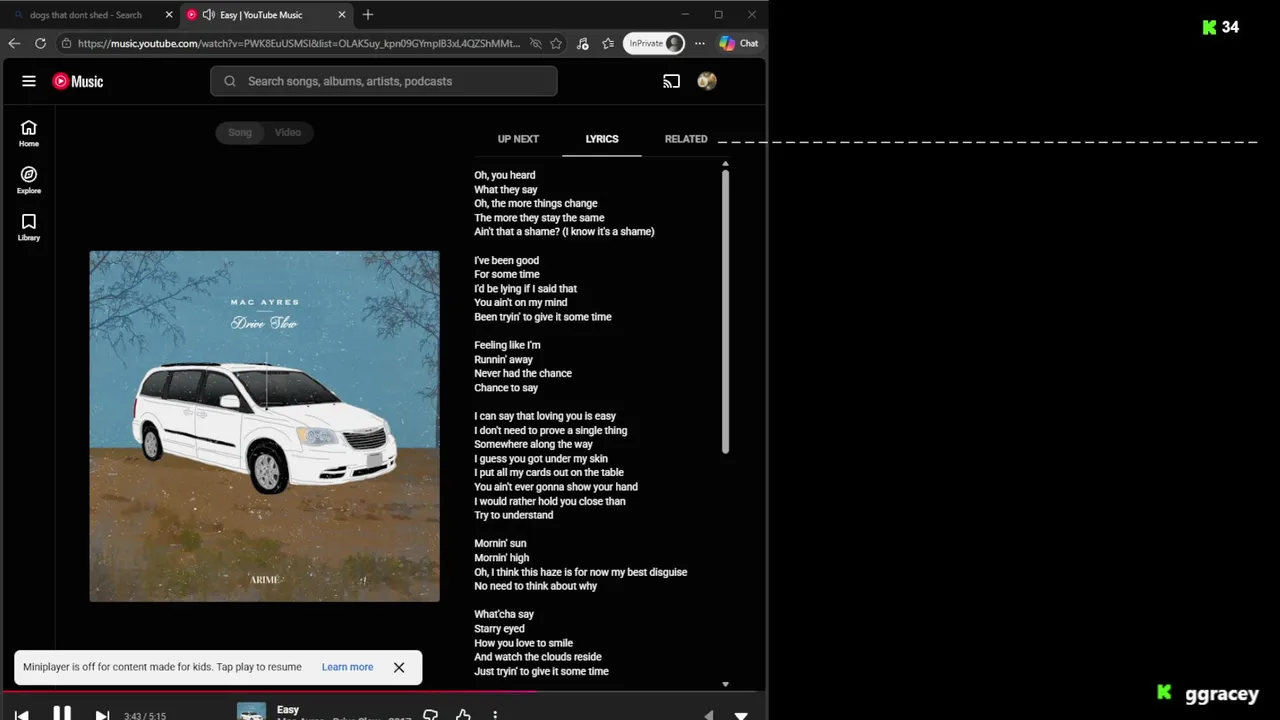
Task: Open Library in the sidebar
Action: pos(29,227)
